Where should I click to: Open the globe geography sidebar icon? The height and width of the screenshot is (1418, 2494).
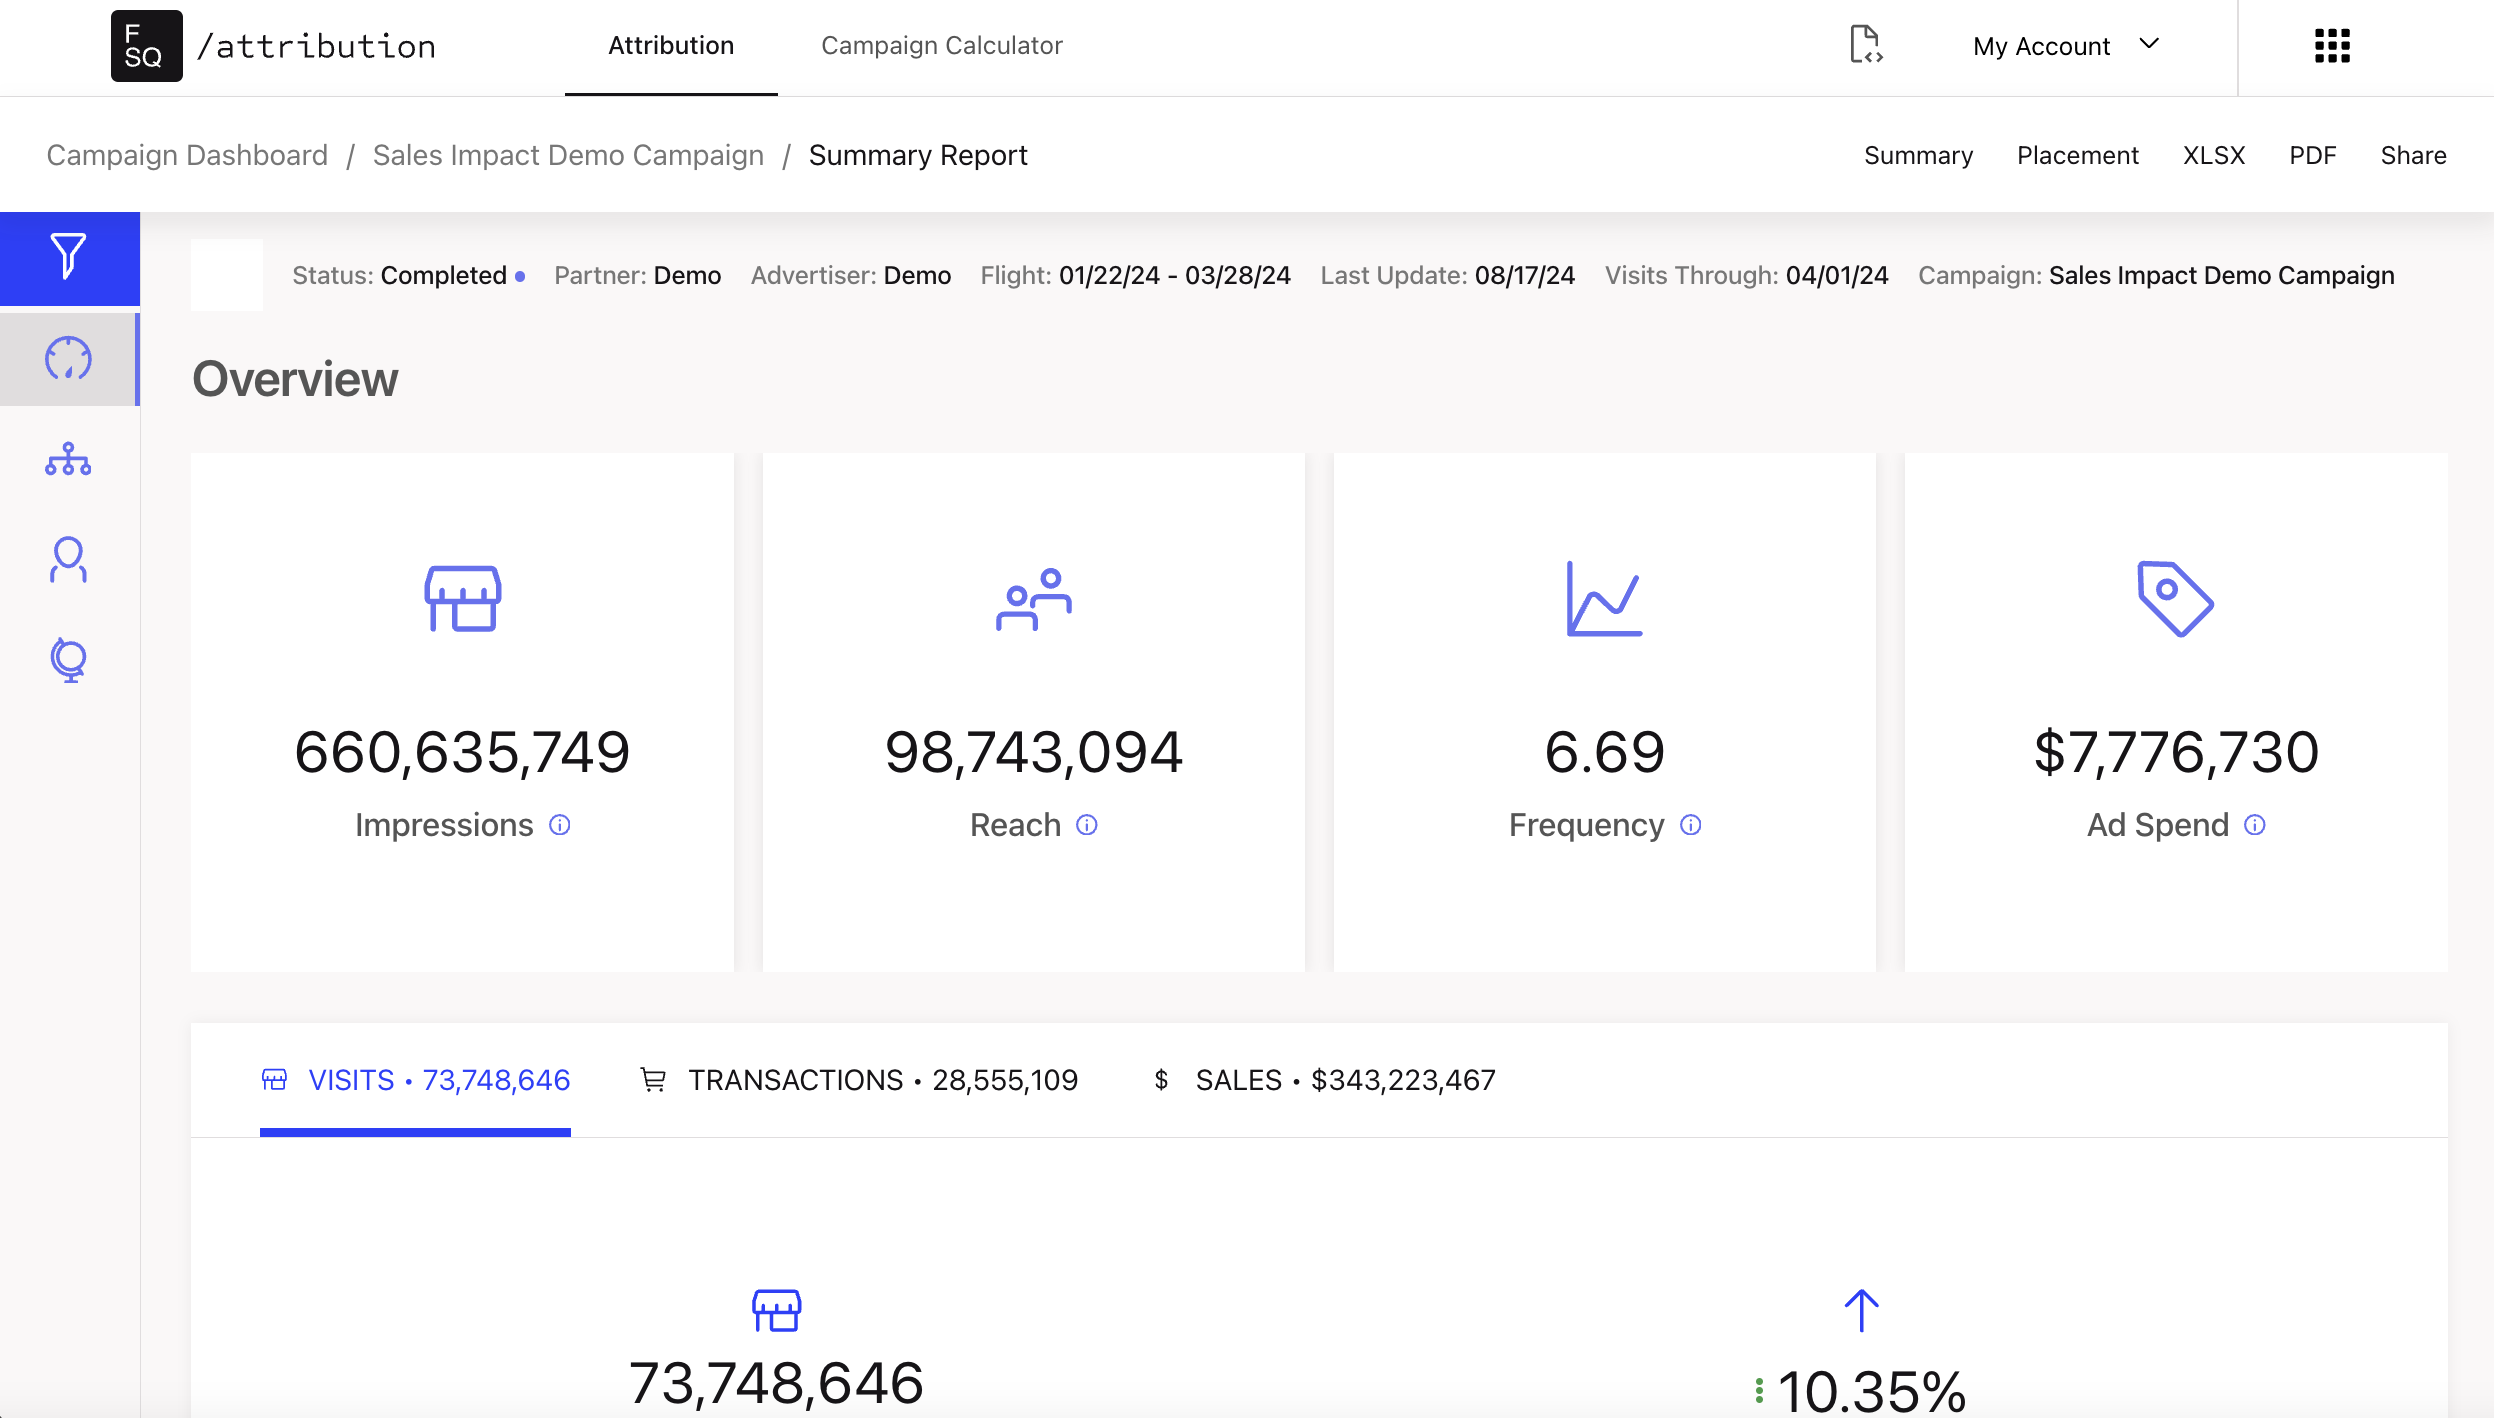[68, 659]
